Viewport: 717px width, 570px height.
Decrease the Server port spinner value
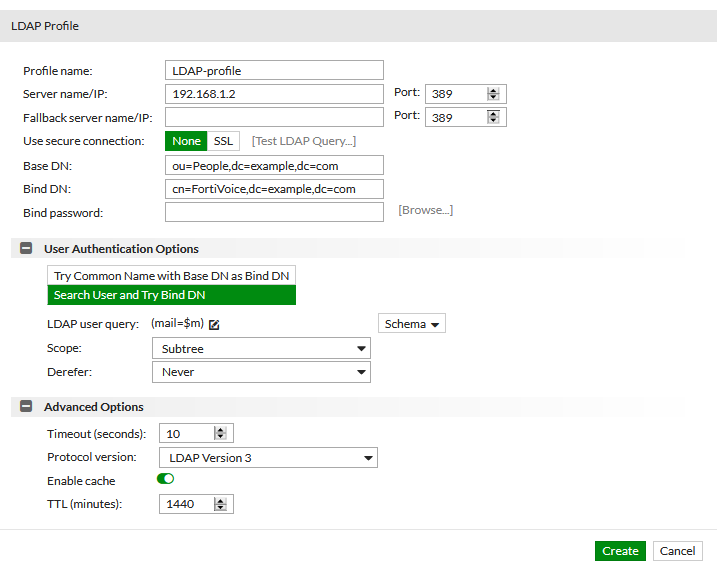[x=493, y=97]
